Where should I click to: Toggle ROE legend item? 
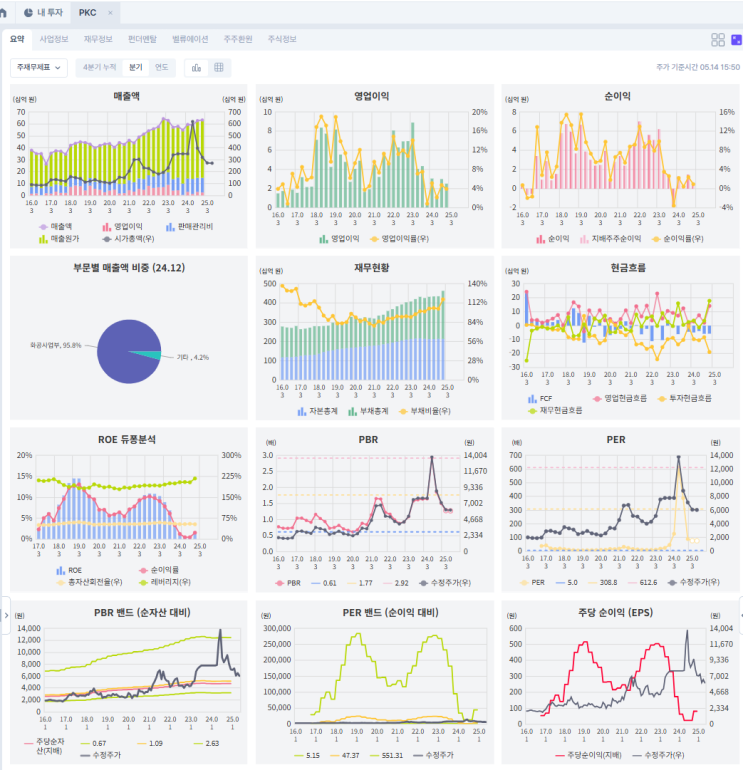[x=69, y=570]
